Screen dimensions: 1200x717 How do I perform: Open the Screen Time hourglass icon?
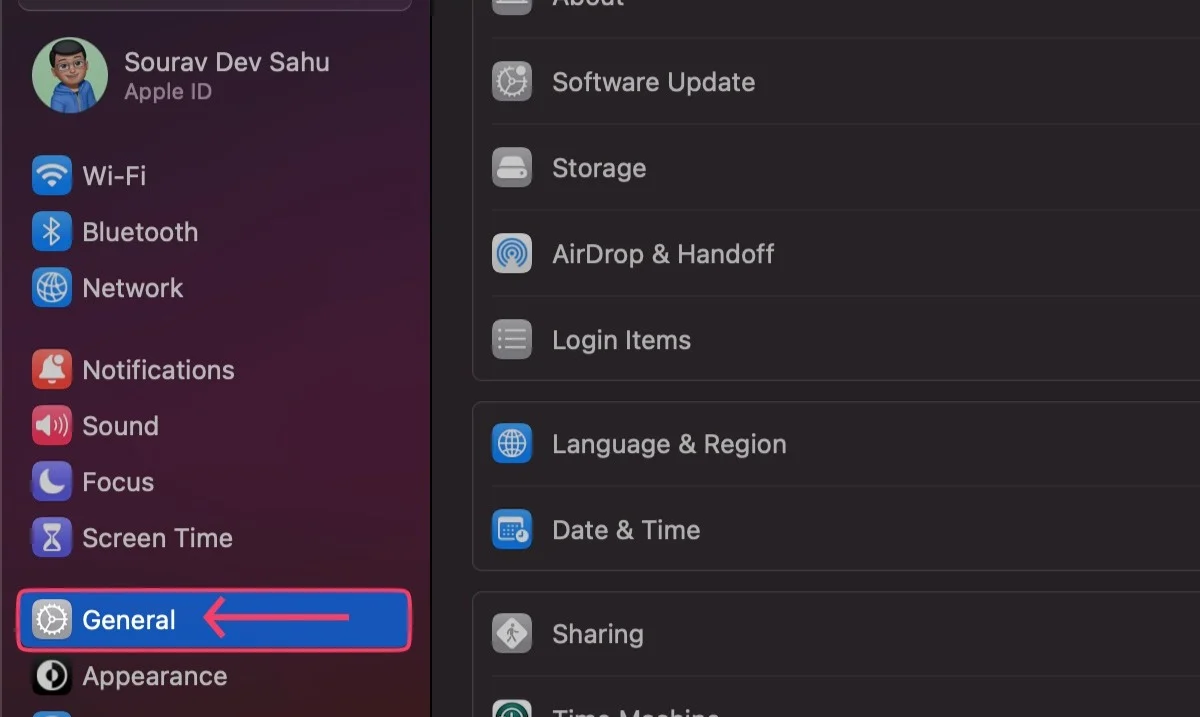coord(52,538)
